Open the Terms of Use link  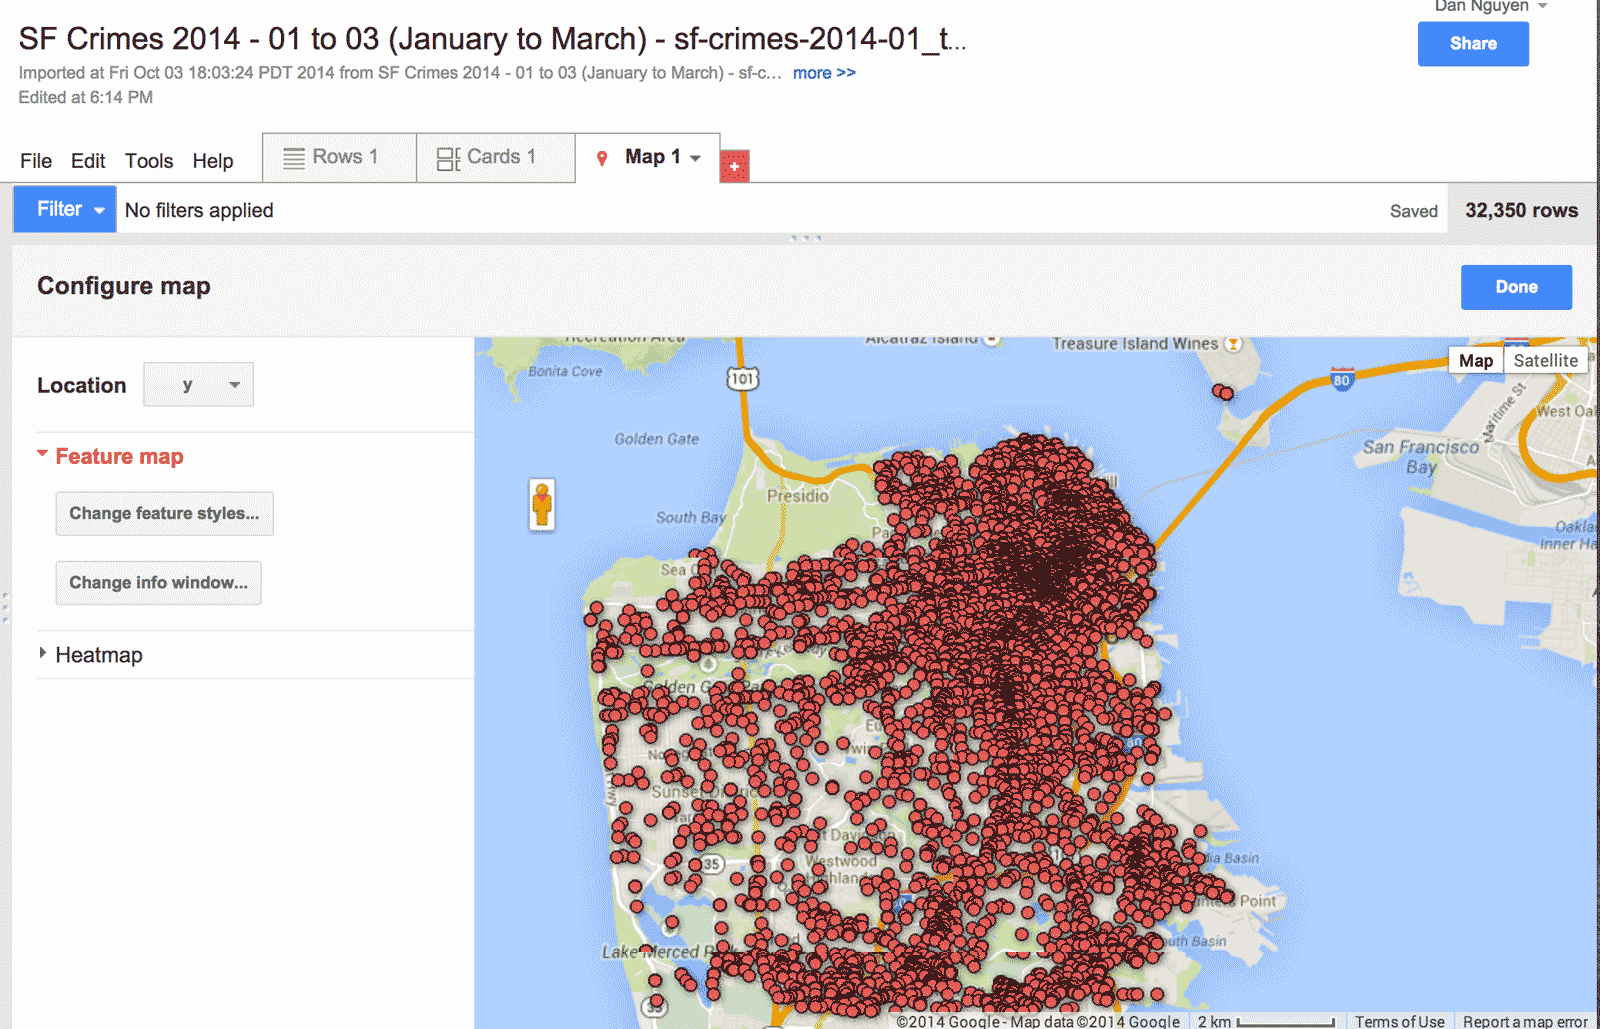coord(1399,1021)
